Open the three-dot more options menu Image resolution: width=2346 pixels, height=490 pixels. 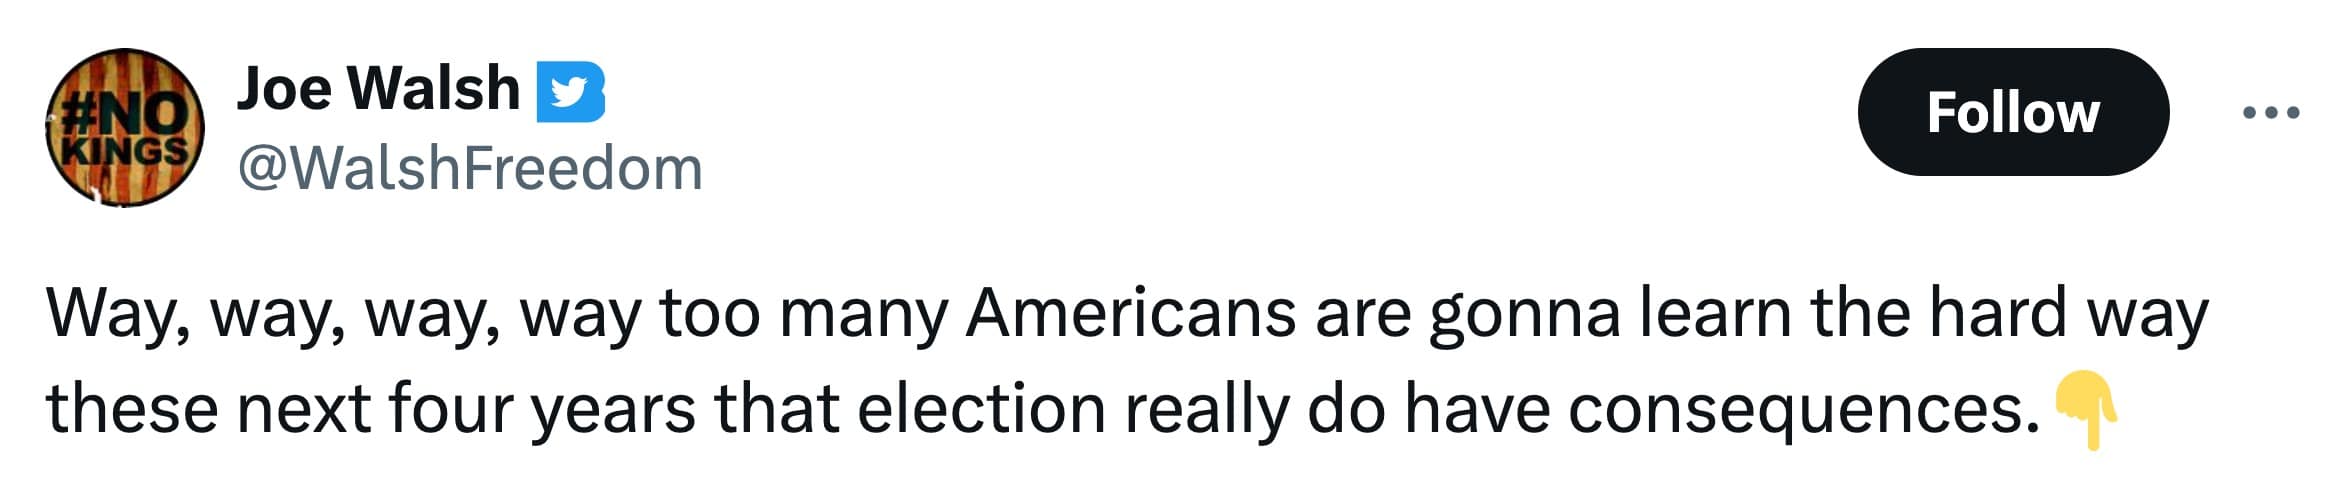[x=2271, y=113]
